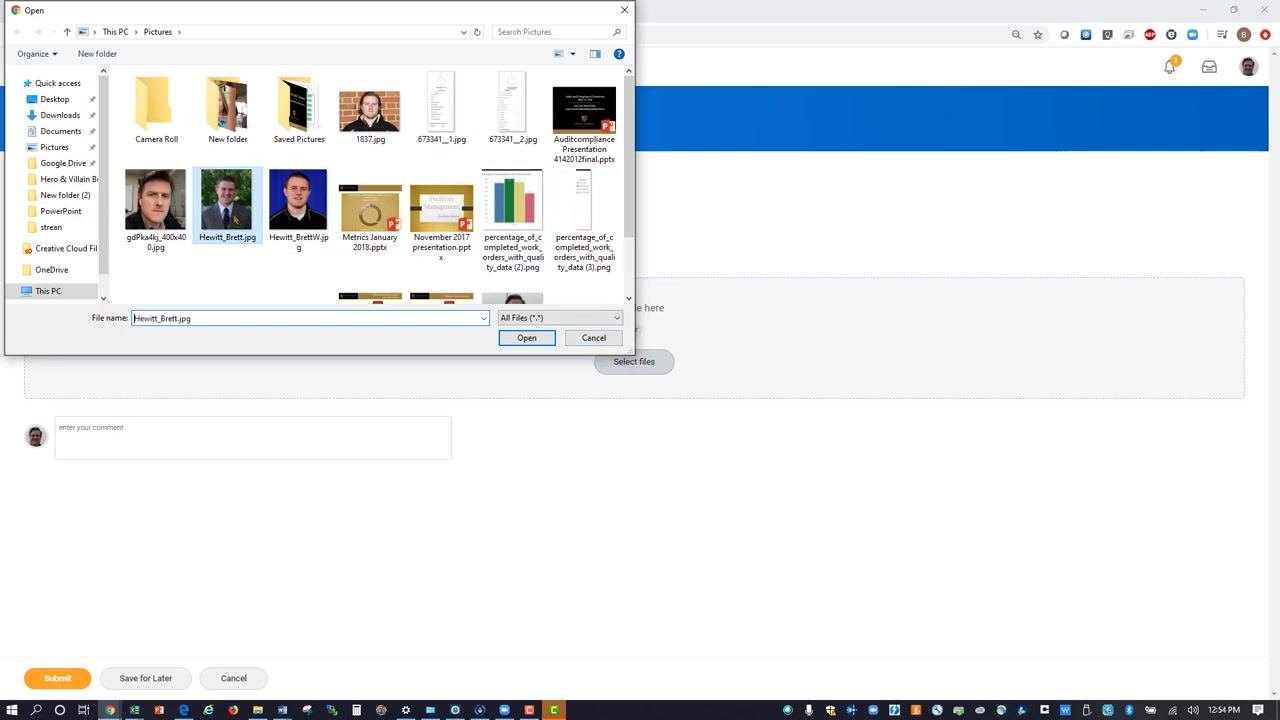
Task: Click the Select files button
Action: (x=634, y=362)
